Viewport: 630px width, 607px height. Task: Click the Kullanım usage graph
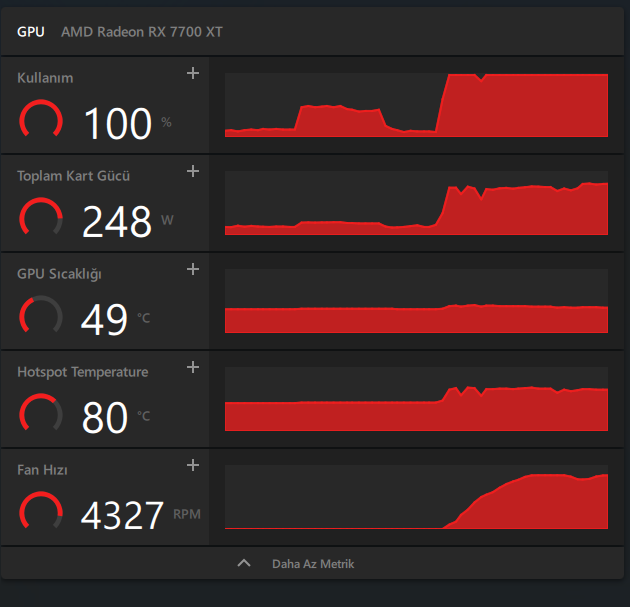(416, 105)
